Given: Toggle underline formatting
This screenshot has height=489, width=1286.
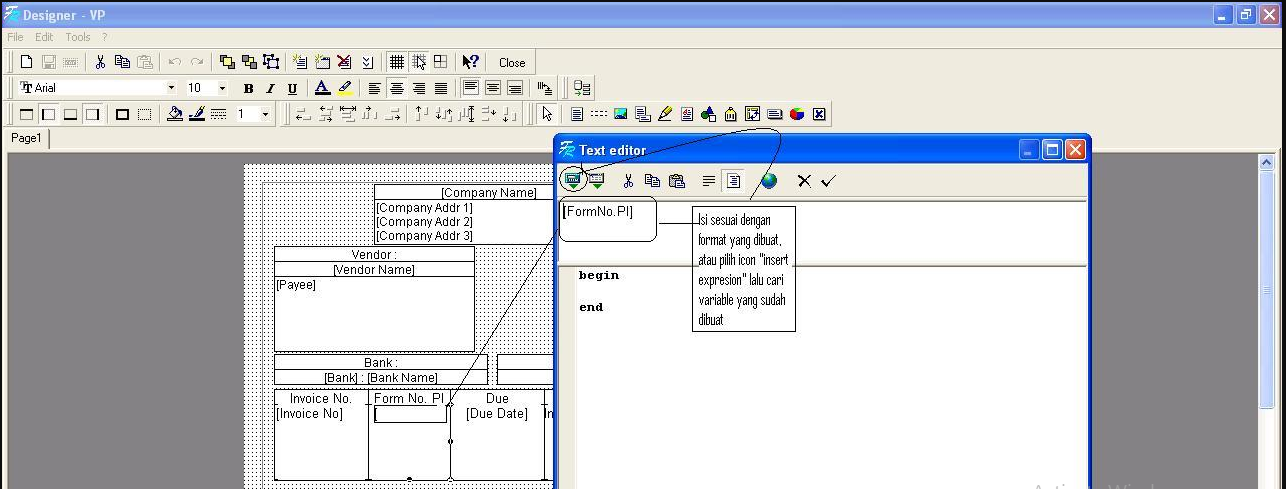Looking at the screenshot, I should point(292,89).
